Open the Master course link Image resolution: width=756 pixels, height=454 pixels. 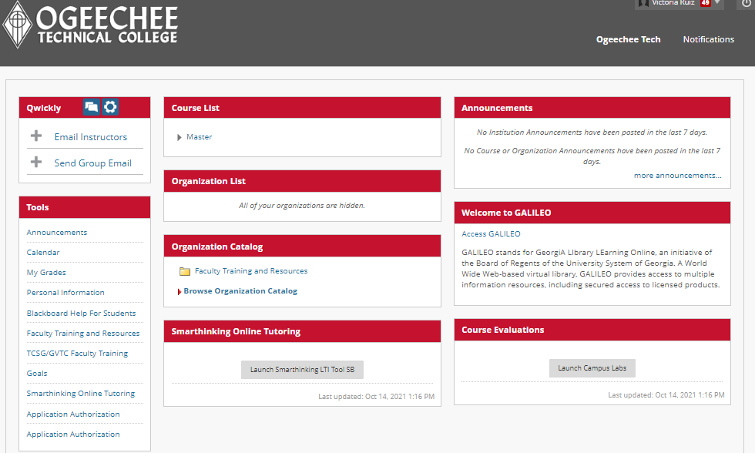(x=199, y=137)
